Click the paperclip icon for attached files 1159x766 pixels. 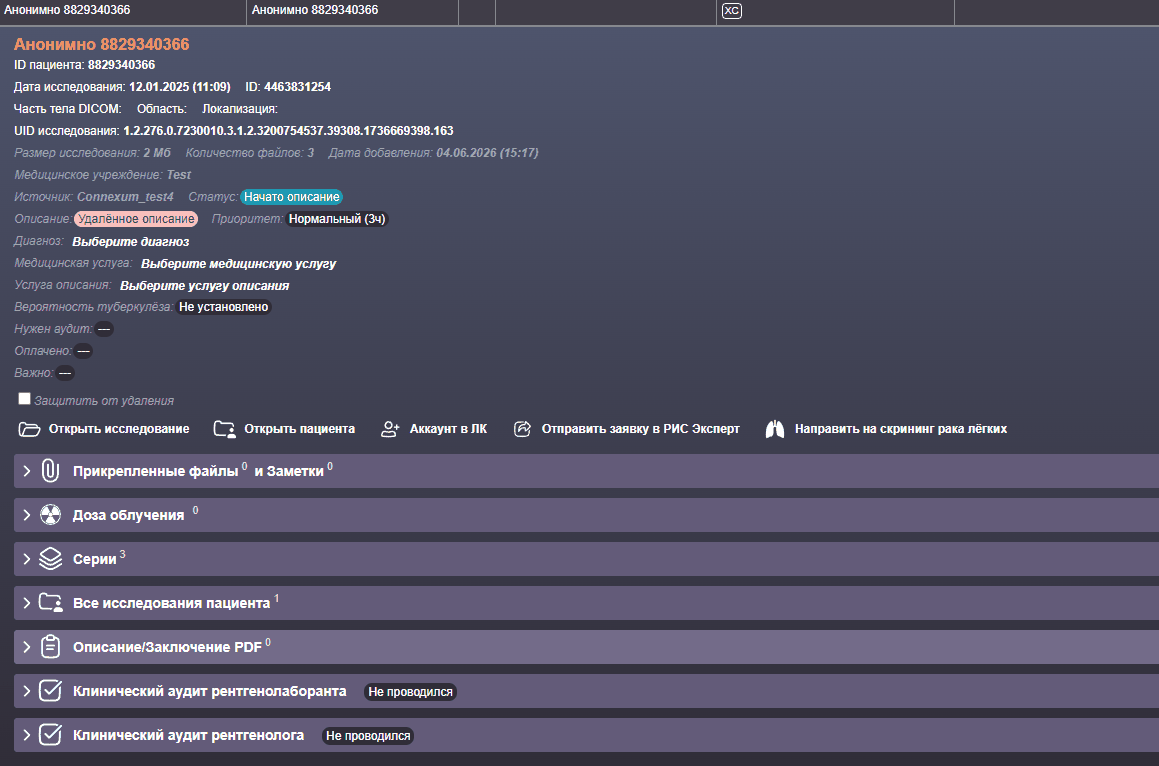click(x=50, y=471)
